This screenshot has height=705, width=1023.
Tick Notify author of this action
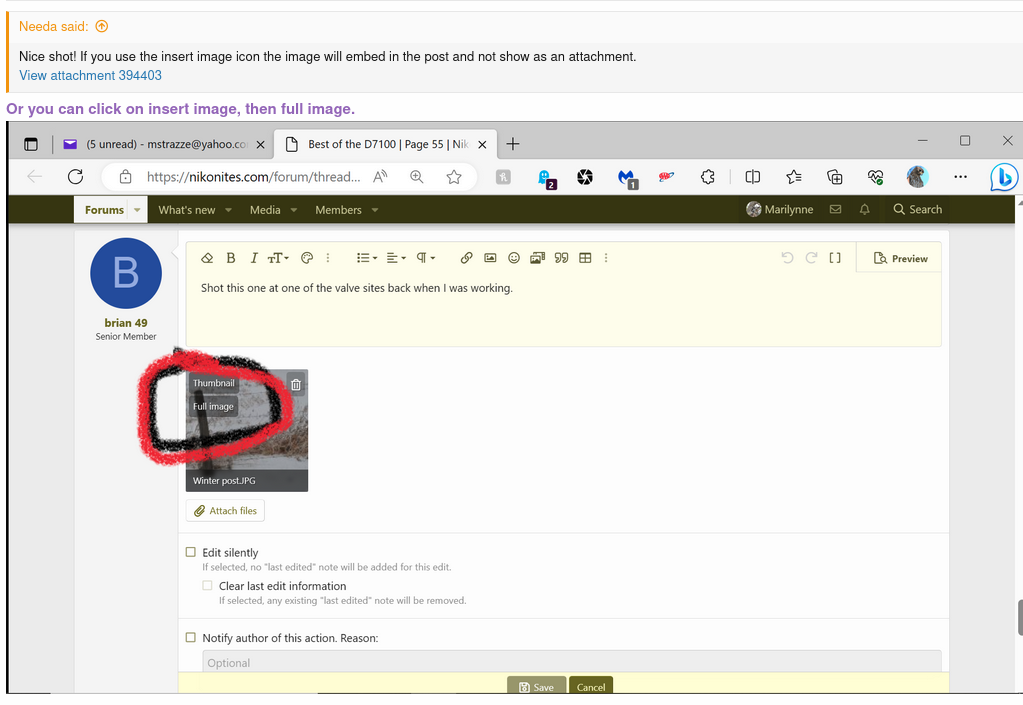191,638
